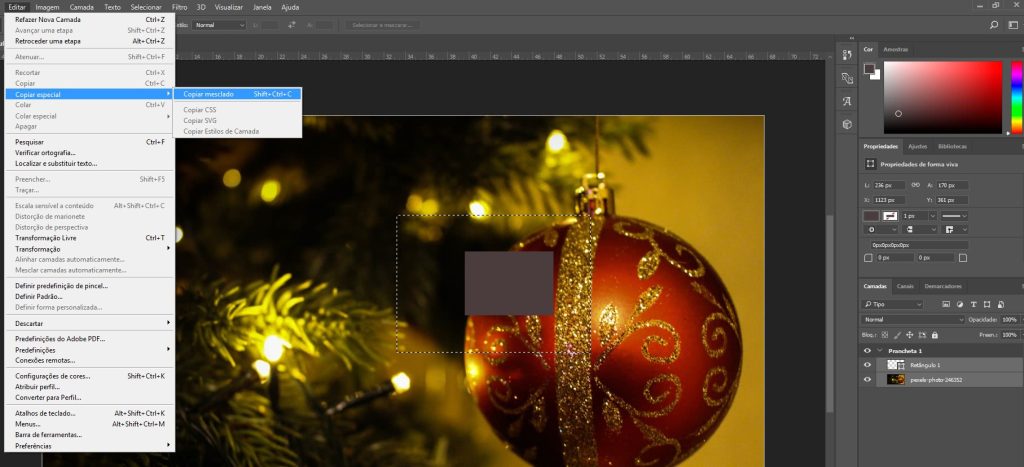Open Preferências submenu entry
This screenshot has height=467, width=1024.
tap(89, 446)
